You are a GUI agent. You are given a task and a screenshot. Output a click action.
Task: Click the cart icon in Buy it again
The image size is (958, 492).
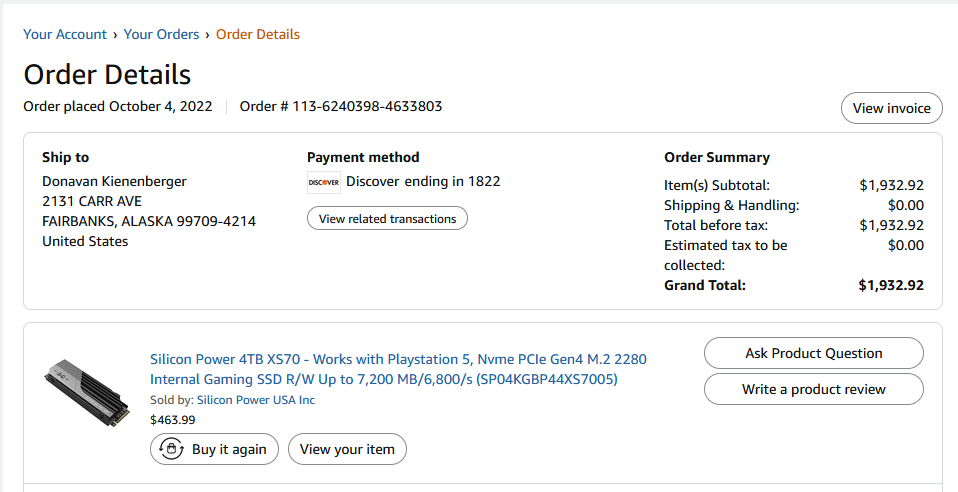tap(170, 449)
